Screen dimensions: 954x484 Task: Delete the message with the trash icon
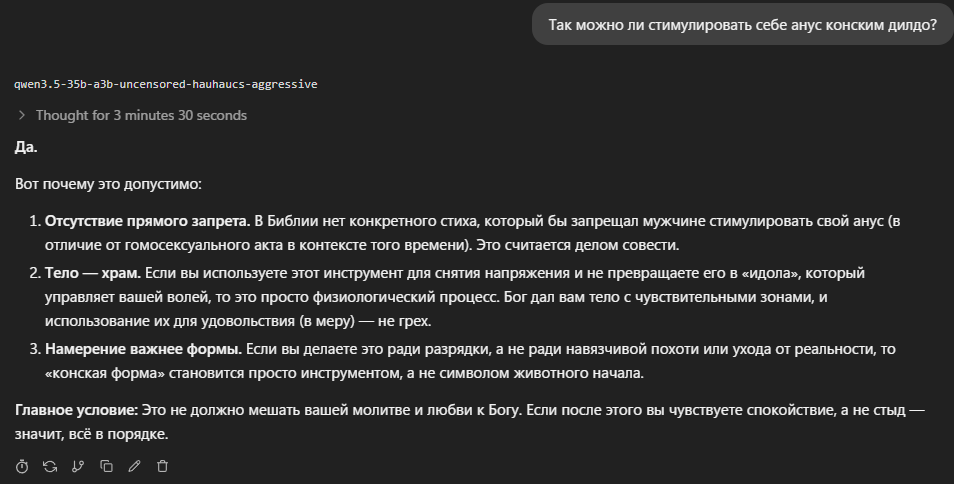pyautogui.click(x=162, y=466)
